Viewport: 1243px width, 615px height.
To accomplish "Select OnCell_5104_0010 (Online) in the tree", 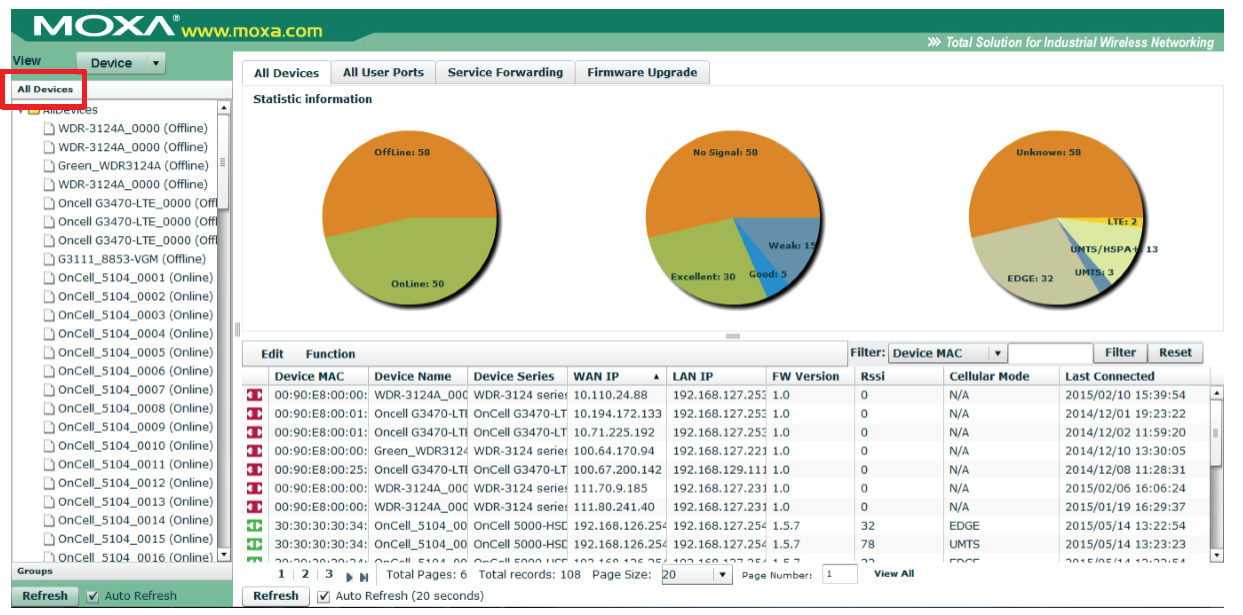I will [x=135, y=446].
